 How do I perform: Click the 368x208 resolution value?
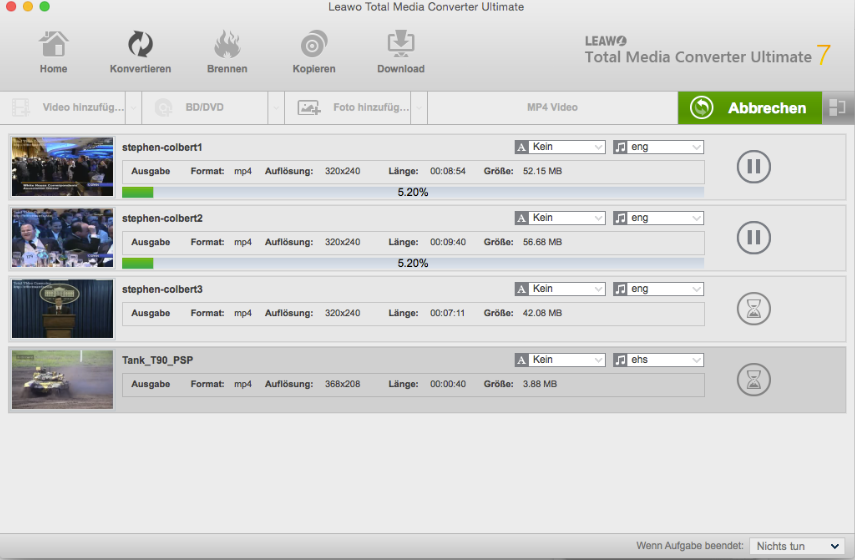tap(342, 383)
